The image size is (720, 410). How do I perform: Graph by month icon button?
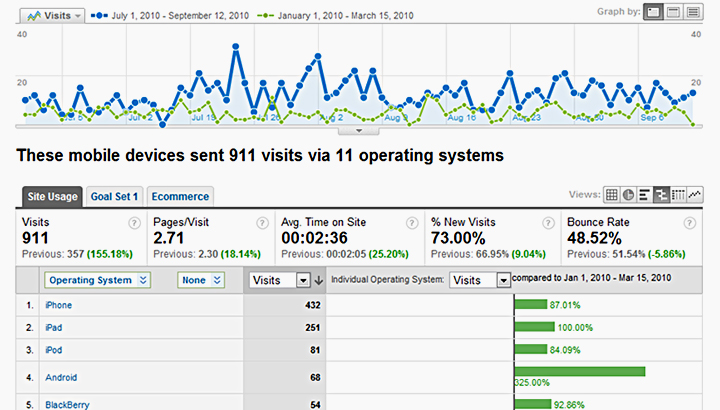693,12
